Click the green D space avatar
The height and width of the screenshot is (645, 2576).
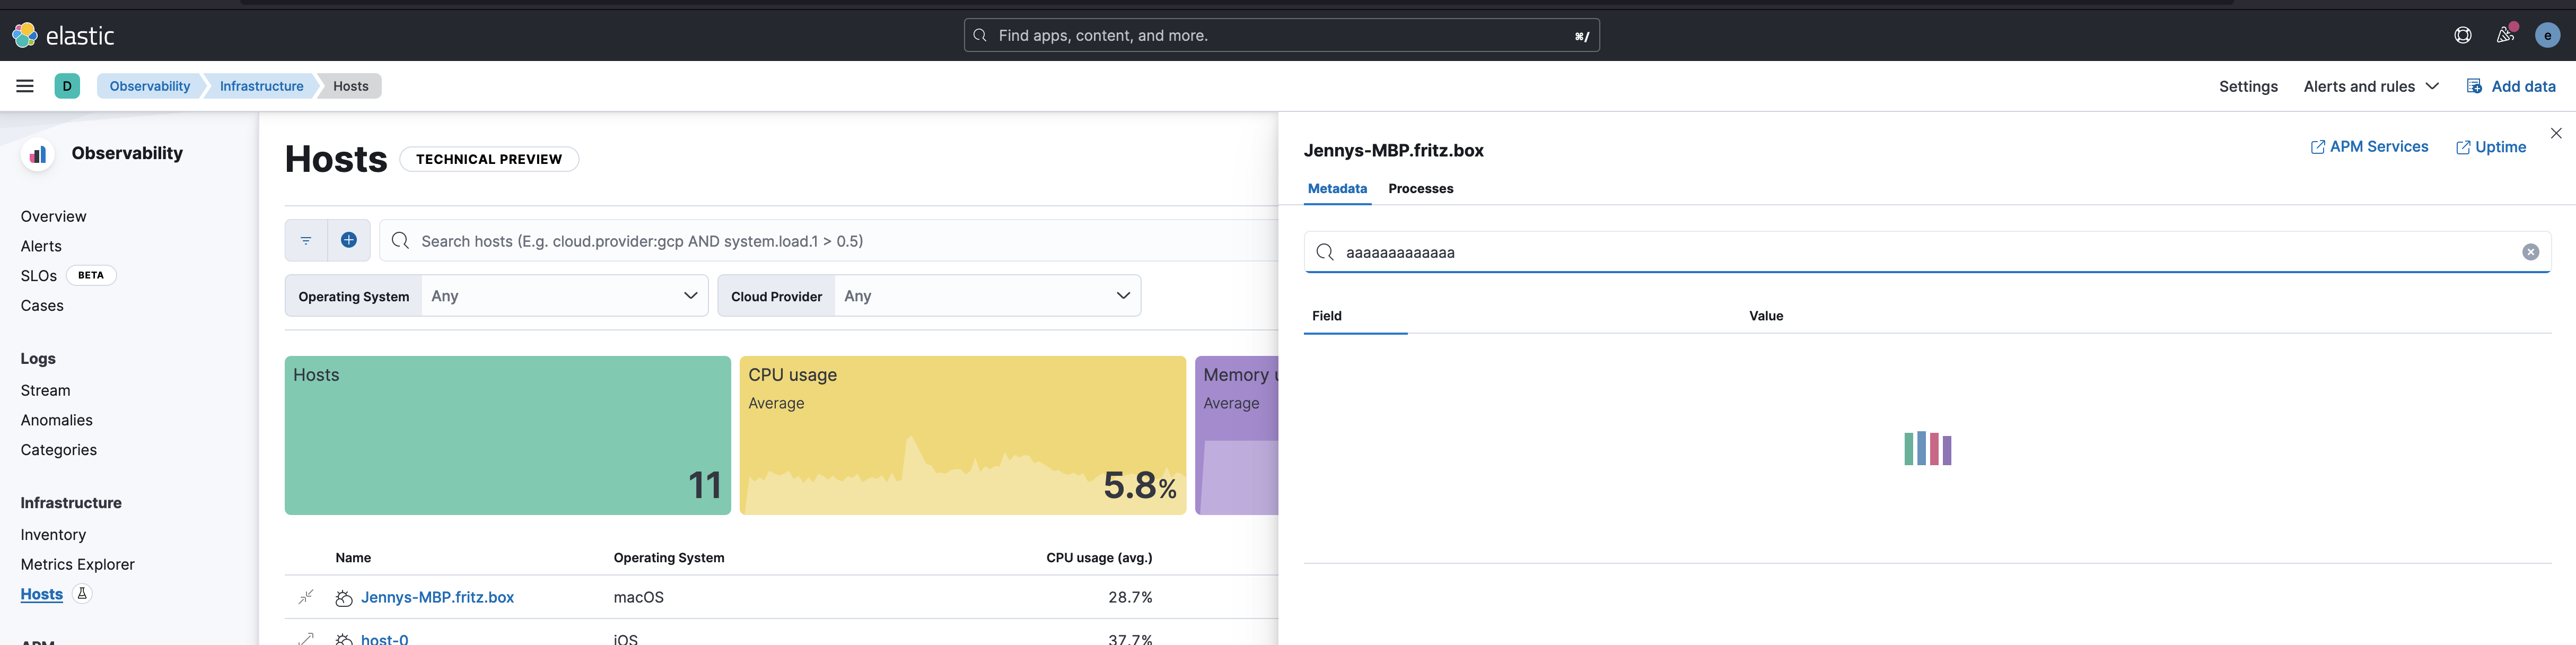click(67, 86)
